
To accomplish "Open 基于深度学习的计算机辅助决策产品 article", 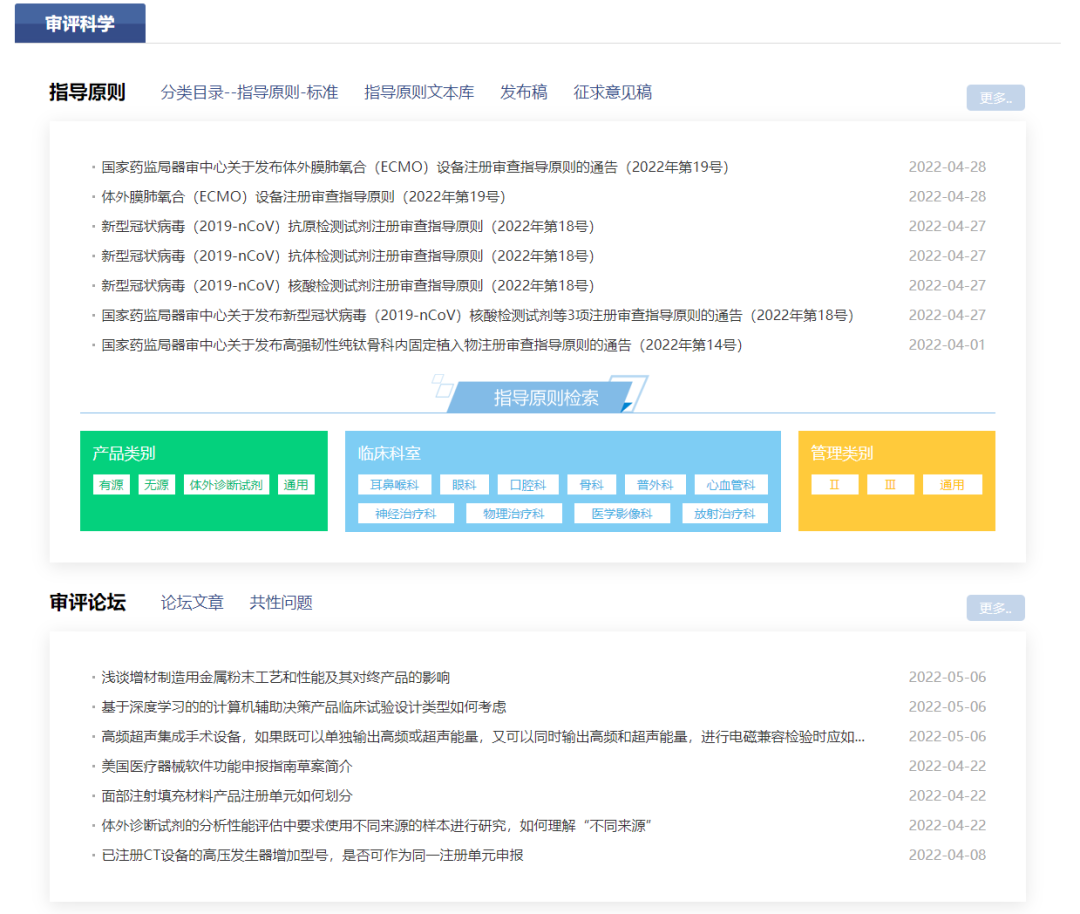I will (304, 707).
